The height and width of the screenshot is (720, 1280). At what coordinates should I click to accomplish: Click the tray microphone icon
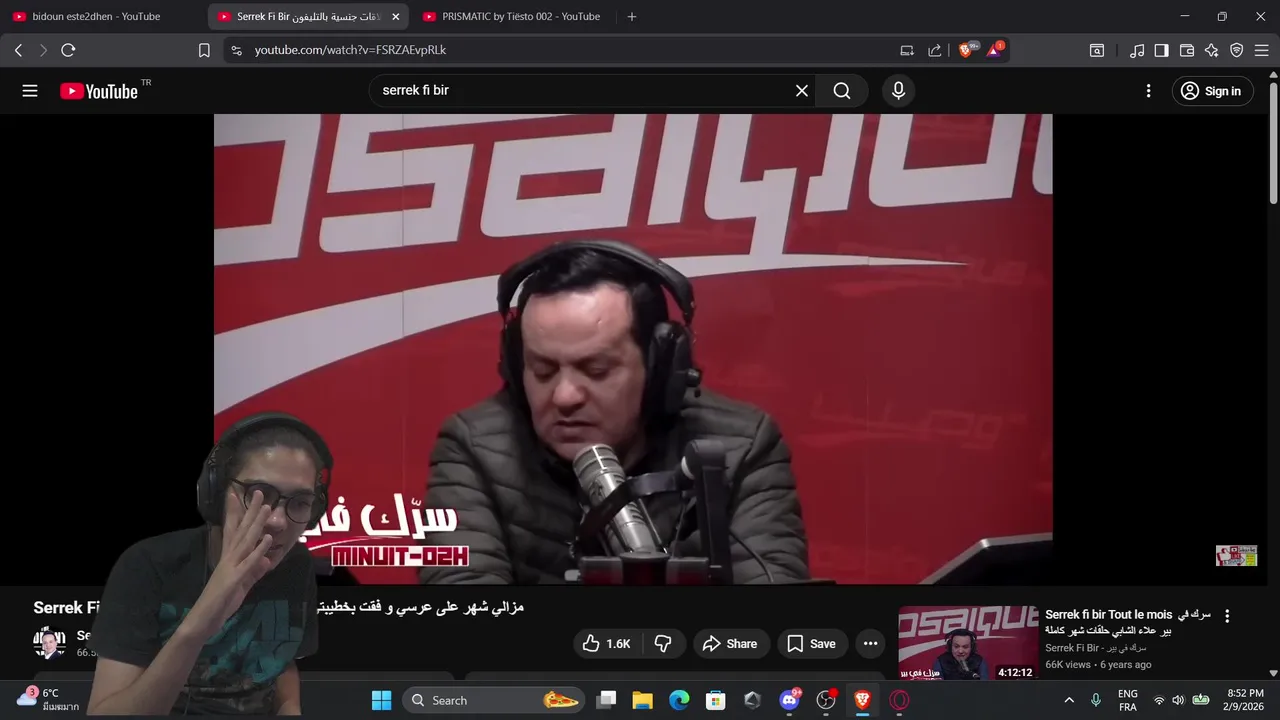(x=1096, y=700)
